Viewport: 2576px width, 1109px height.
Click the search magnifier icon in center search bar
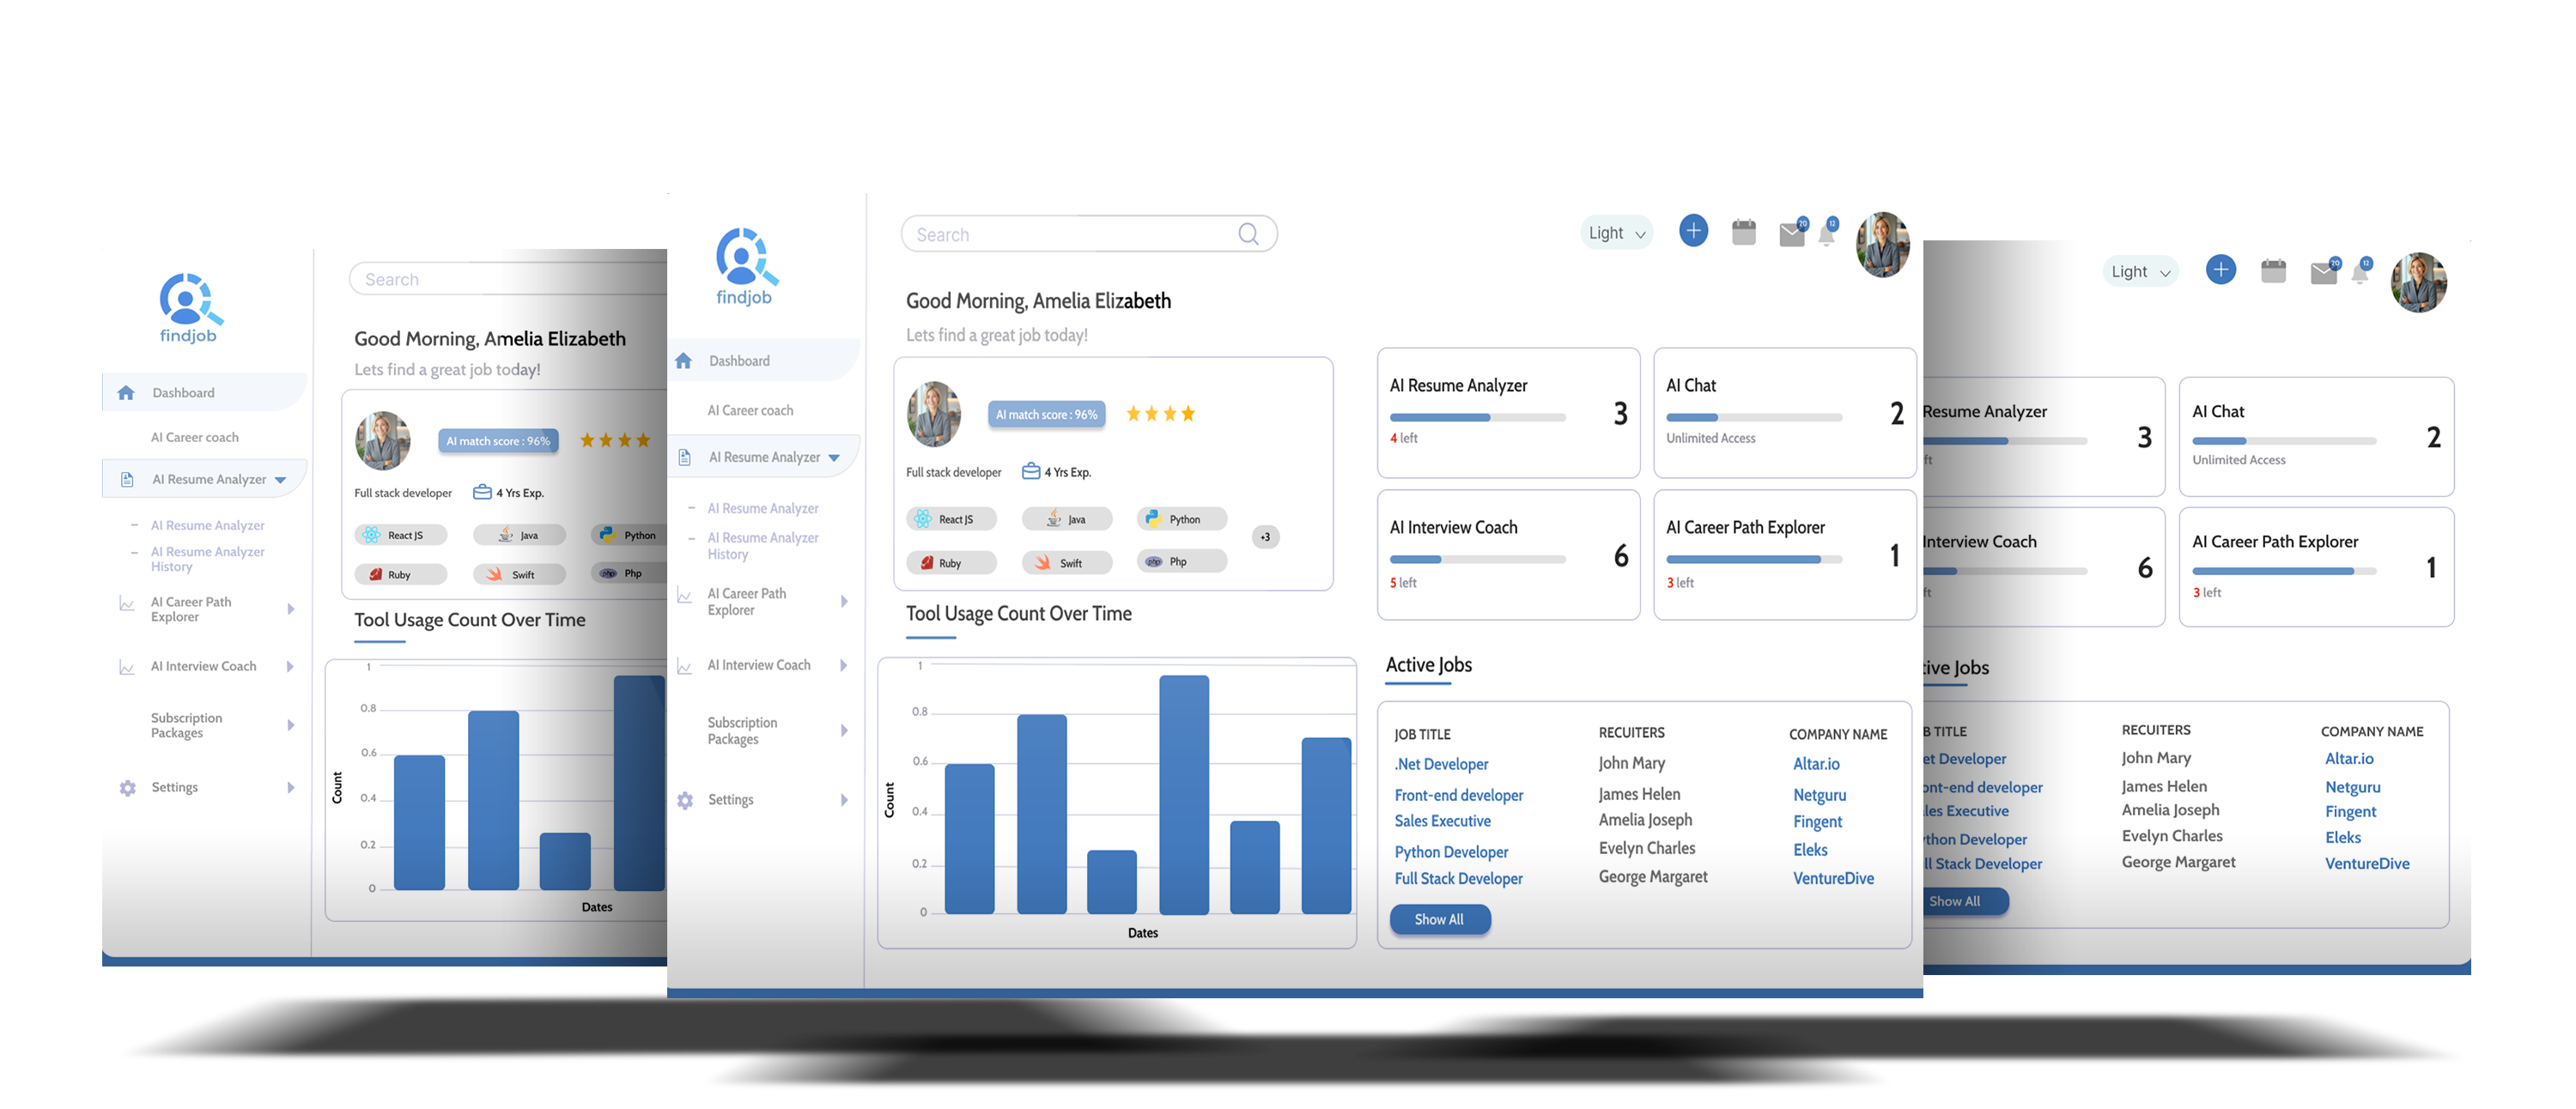[1248, 234]
